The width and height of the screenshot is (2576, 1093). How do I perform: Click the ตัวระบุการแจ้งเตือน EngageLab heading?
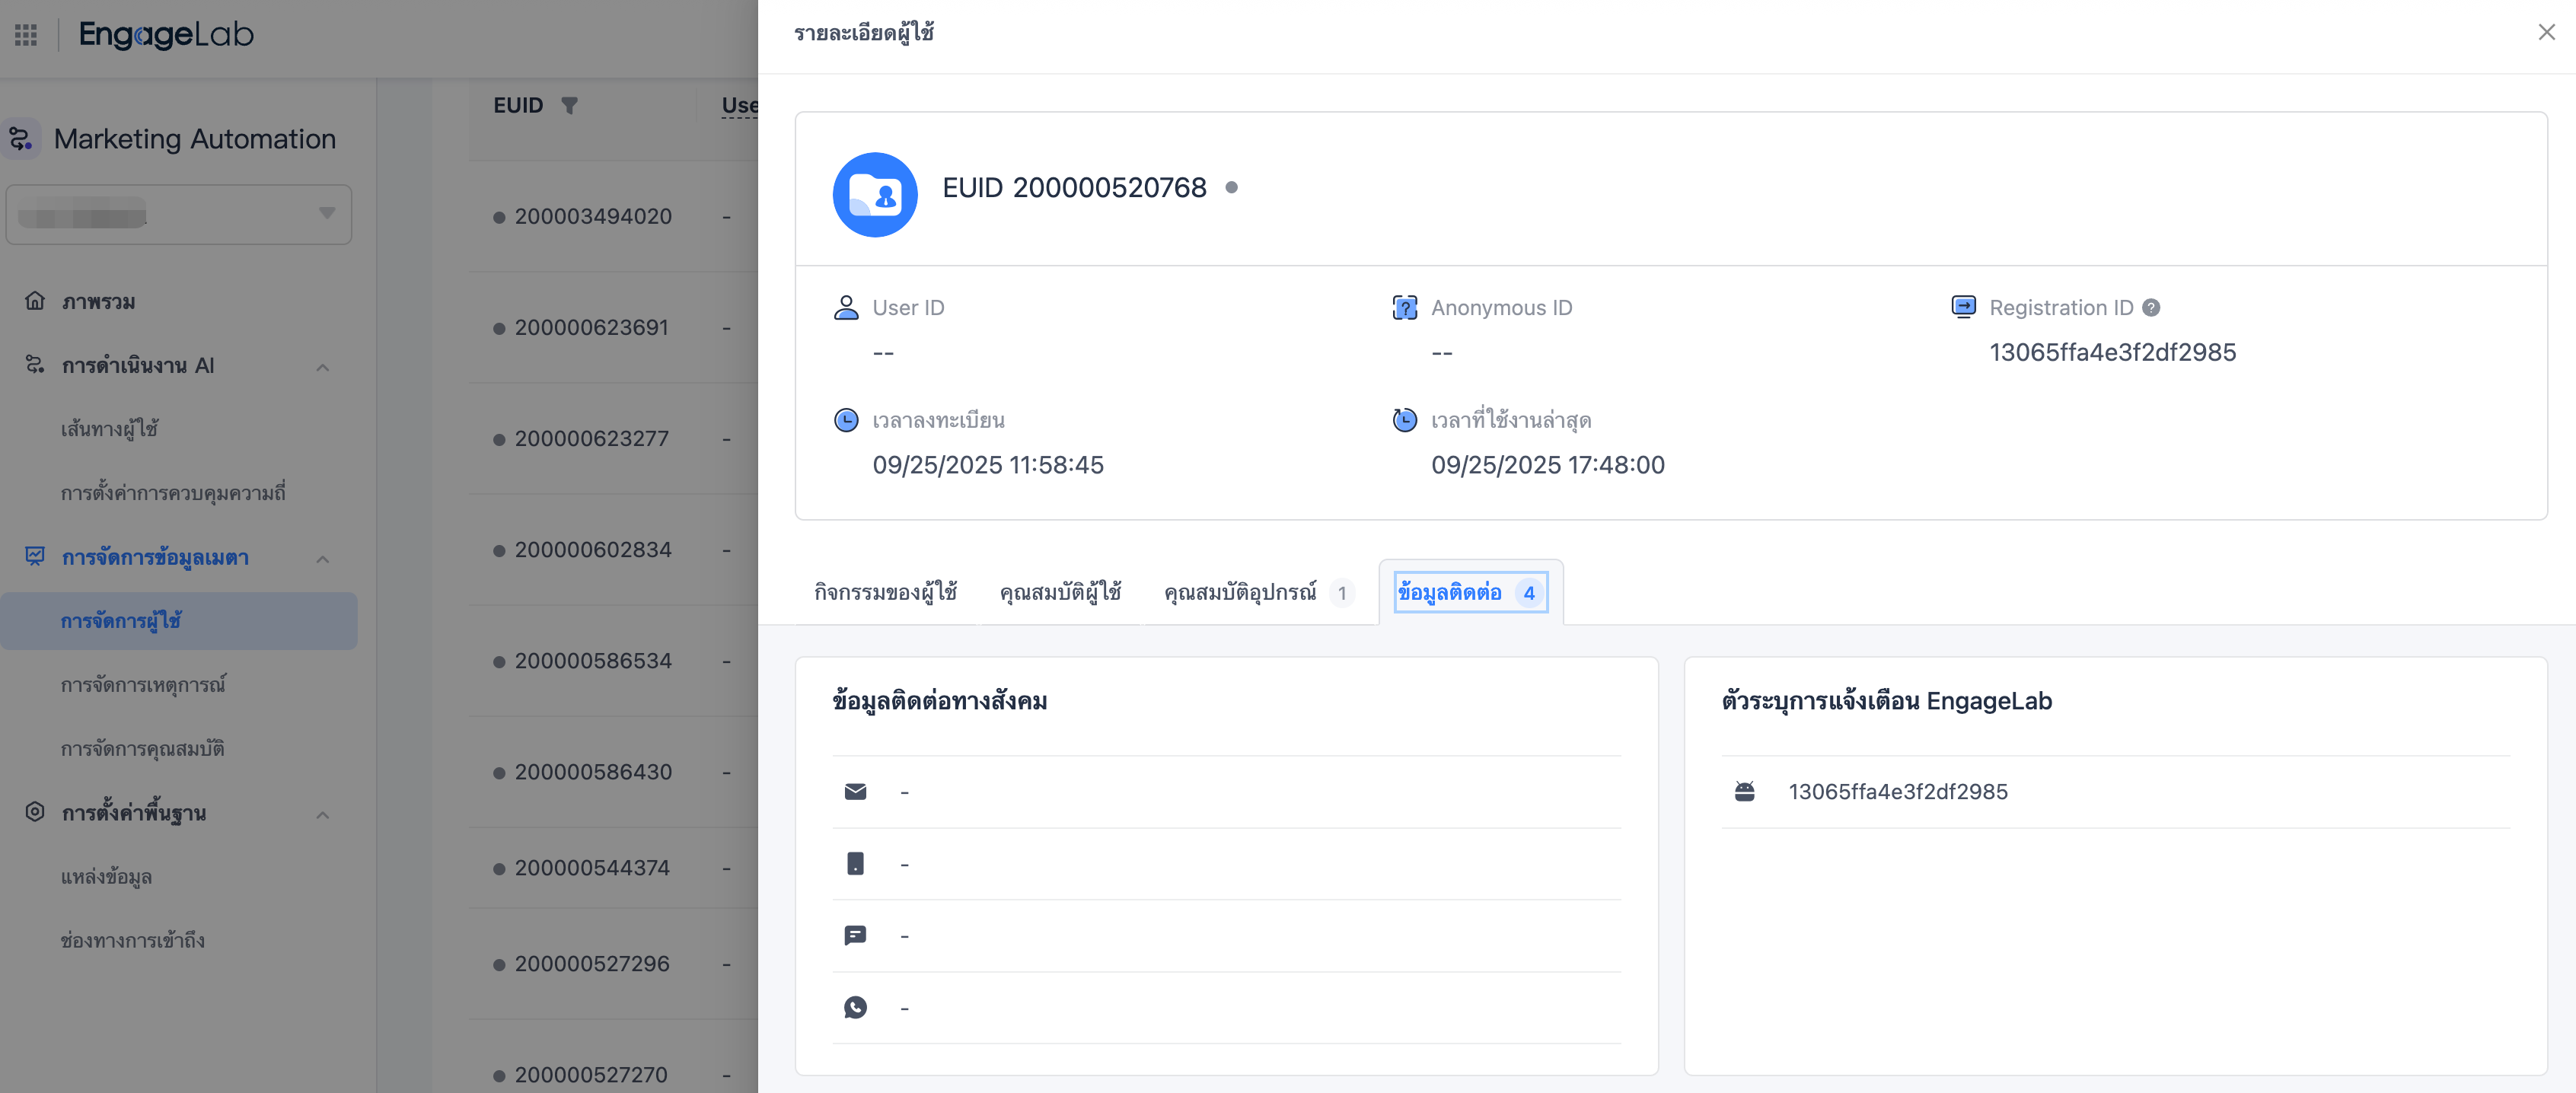[1886, 701]
